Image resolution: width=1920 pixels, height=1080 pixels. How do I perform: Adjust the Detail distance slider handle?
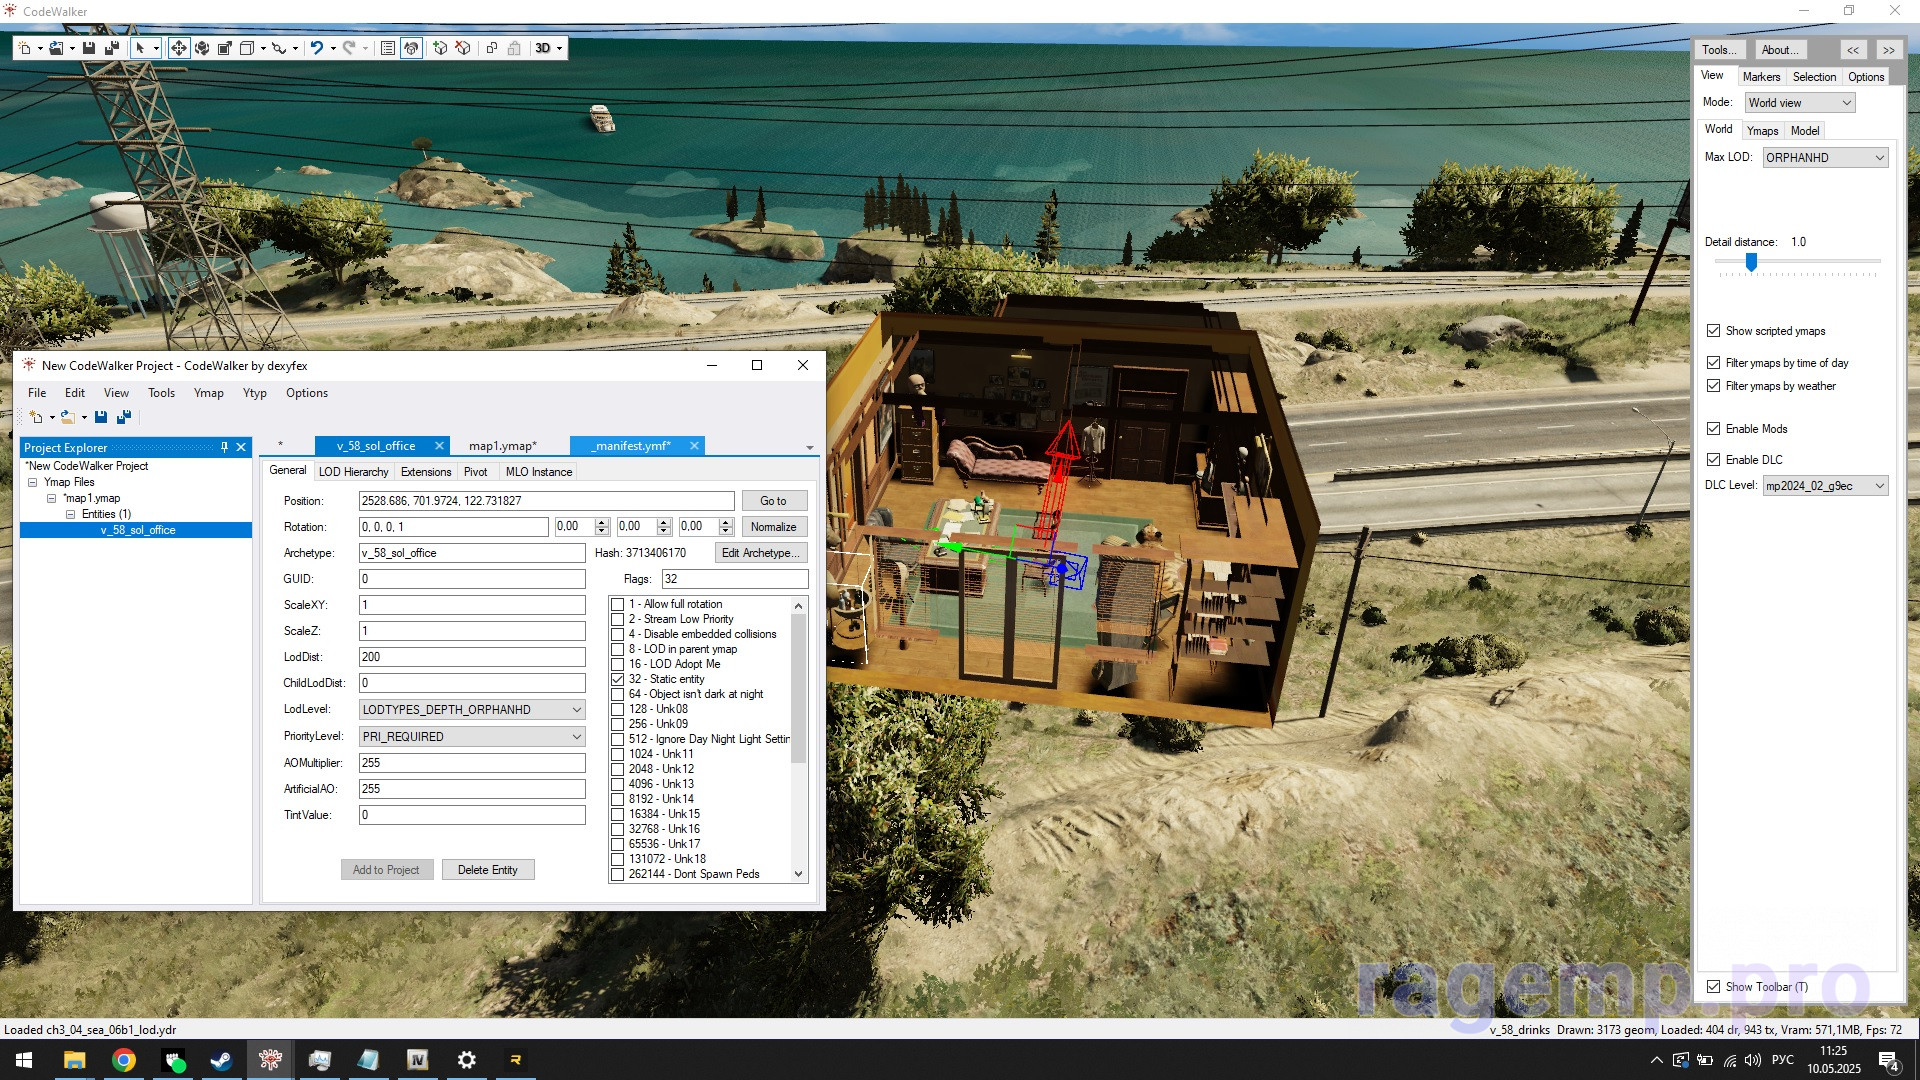coord(1751,262)
